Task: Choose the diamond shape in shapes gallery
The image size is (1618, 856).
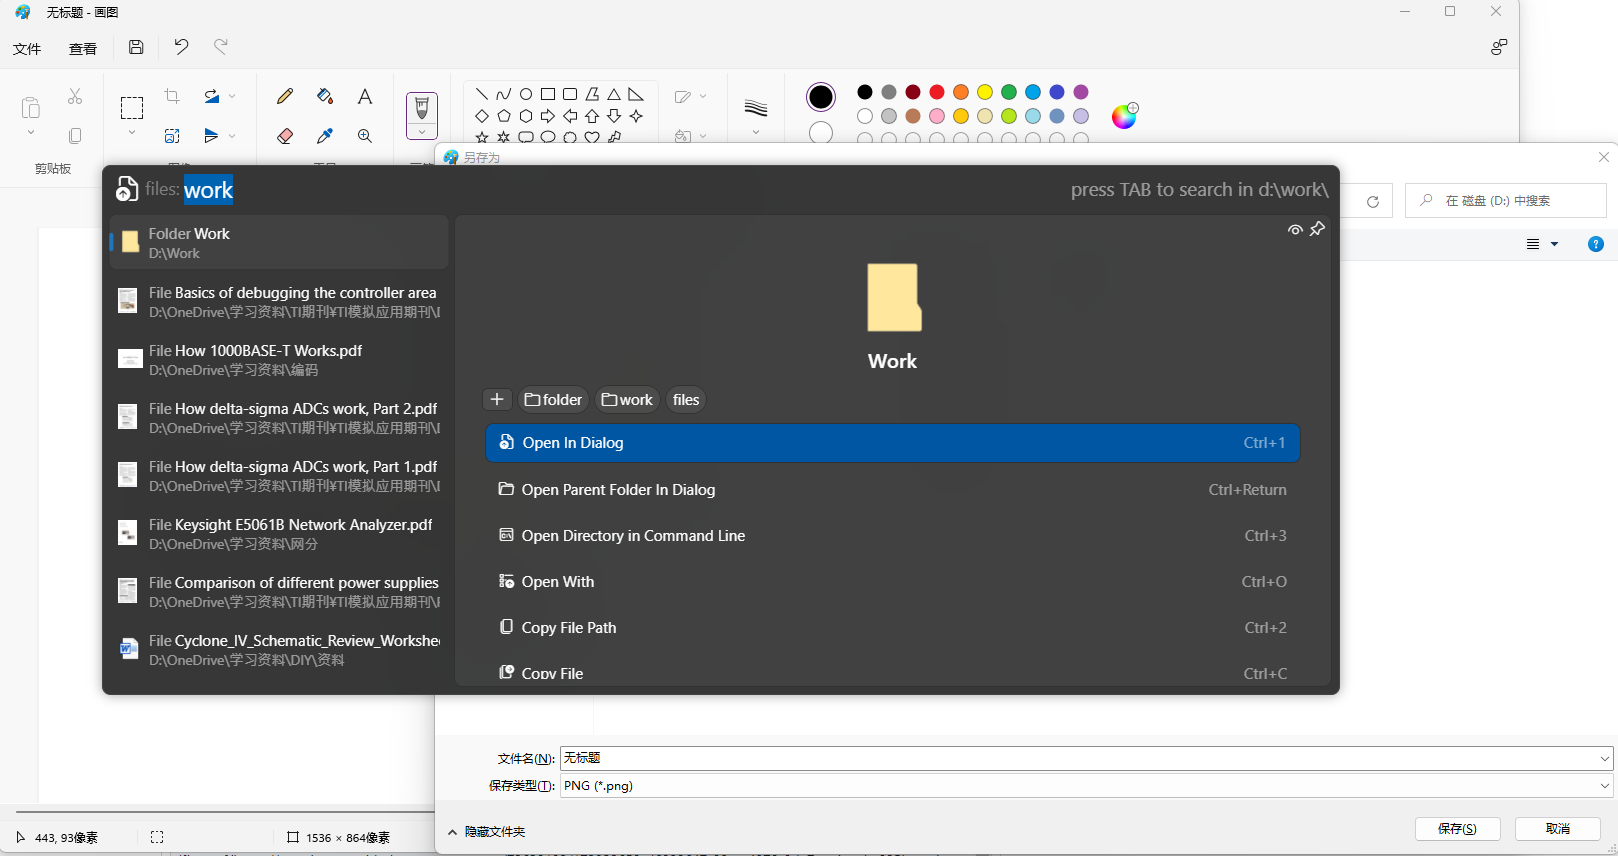Action: pyautogui.click(x=482, y=116)
